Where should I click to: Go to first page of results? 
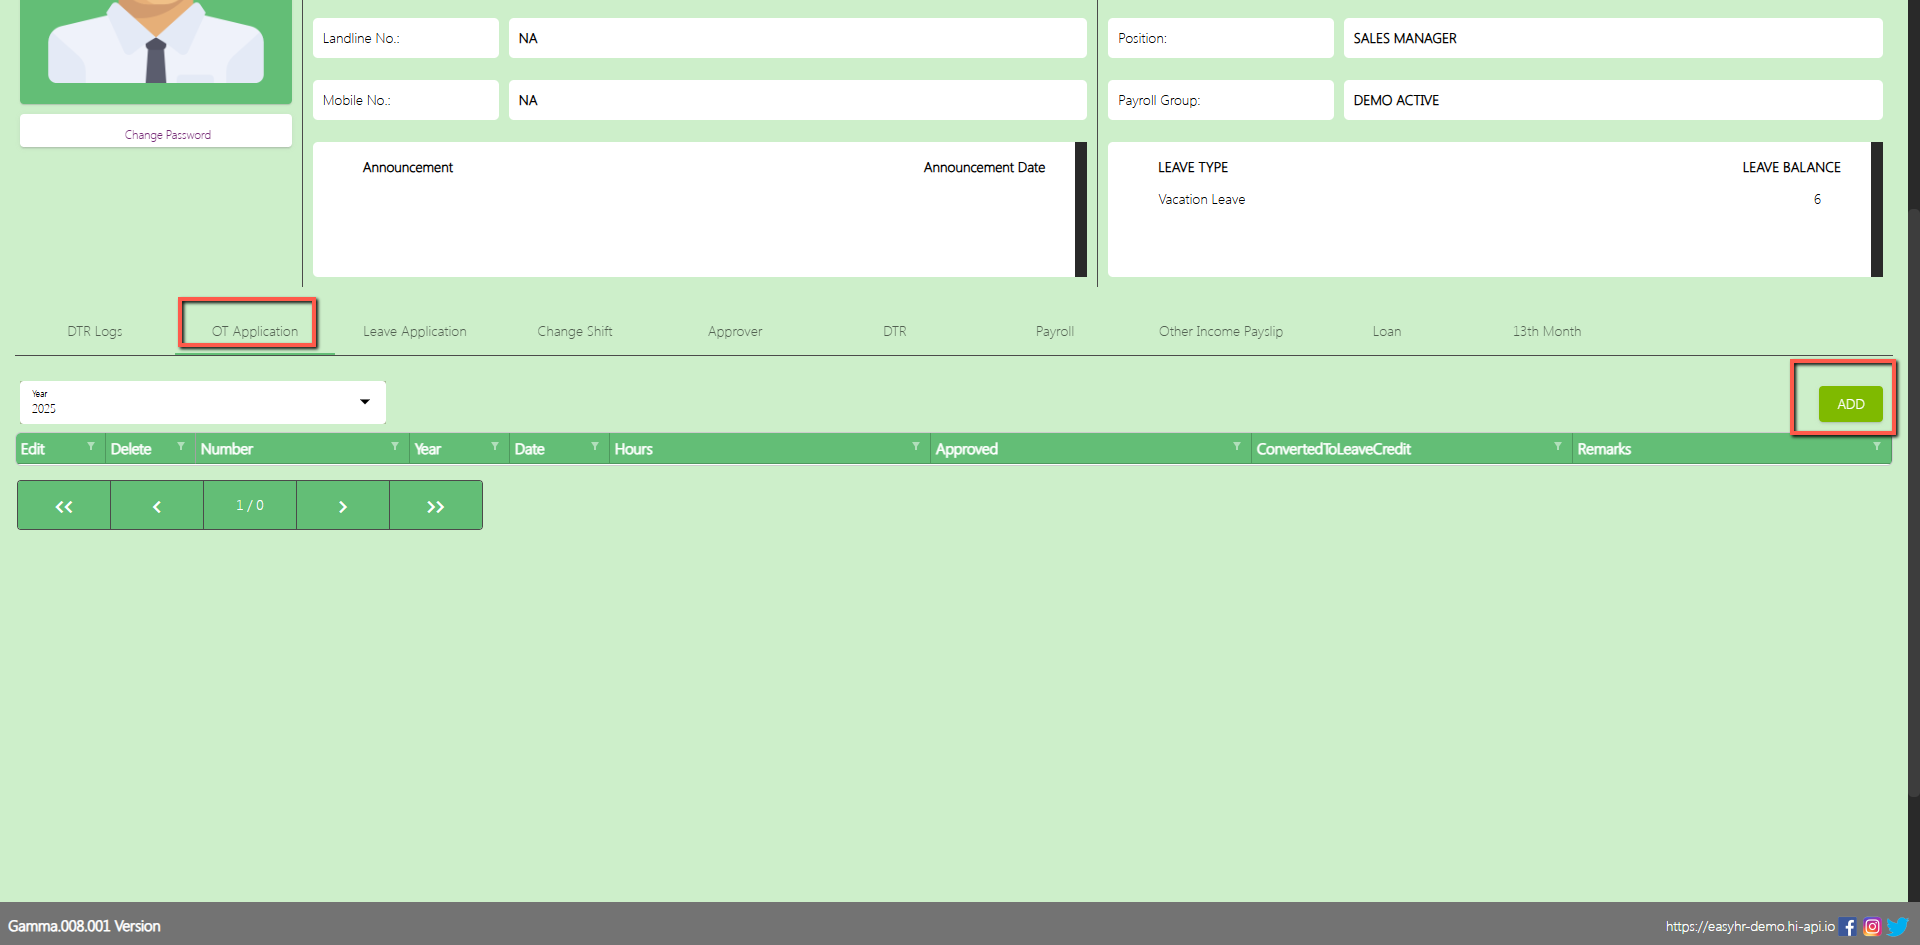64,506
